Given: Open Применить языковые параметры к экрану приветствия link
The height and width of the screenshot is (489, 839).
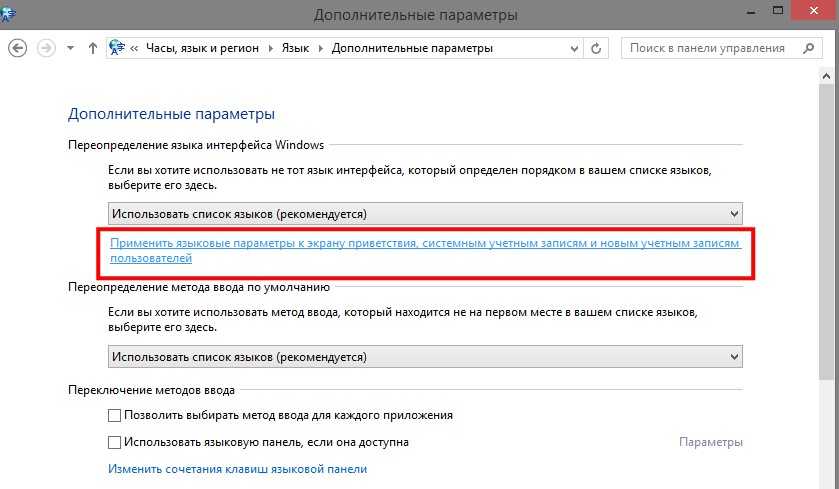Looking at the screenshot, I should coord(425,250).
